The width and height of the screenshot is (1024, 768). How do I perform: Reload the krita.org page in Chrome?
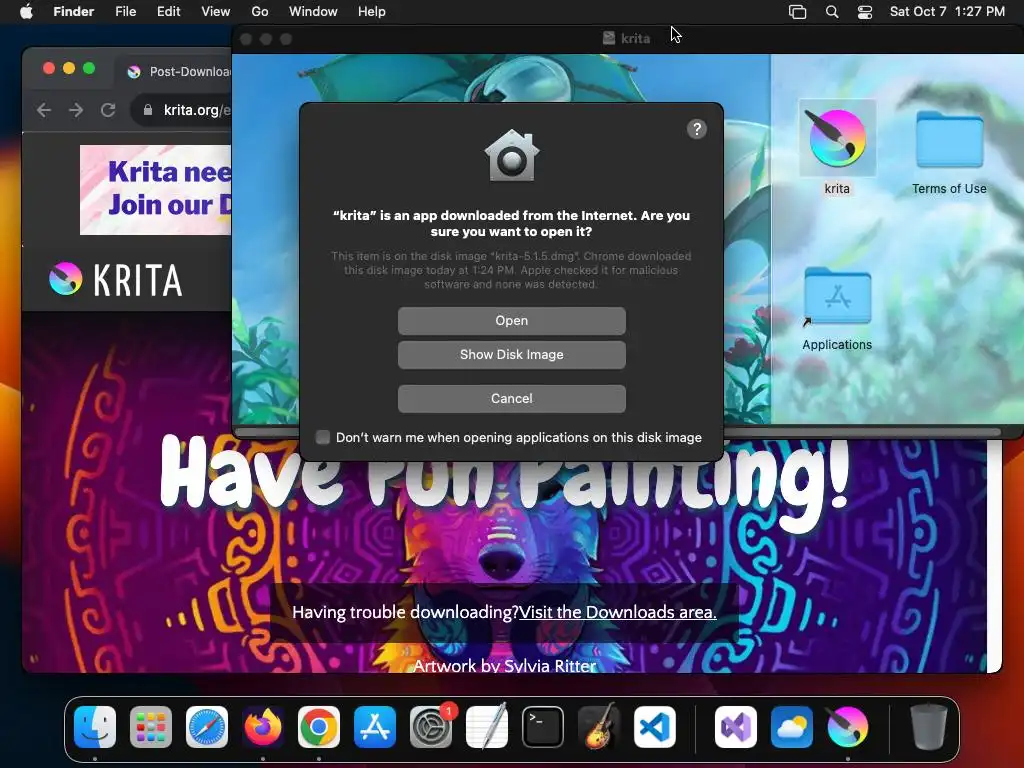[x=108, y=110]
